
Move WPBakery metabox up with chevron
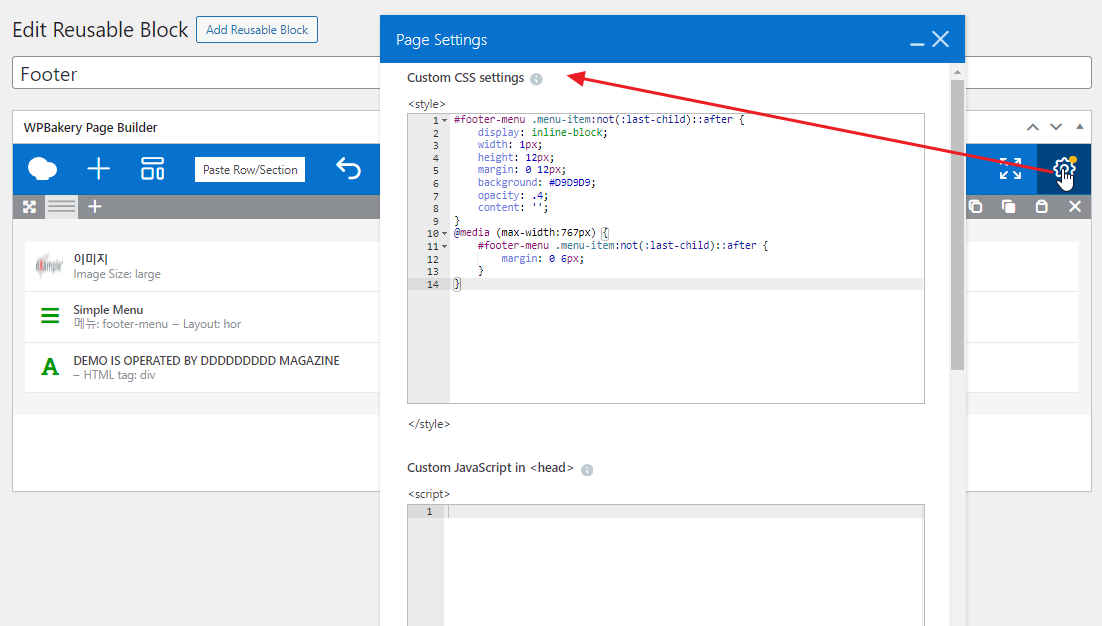pyautogui.click(x=1032, y=127)
